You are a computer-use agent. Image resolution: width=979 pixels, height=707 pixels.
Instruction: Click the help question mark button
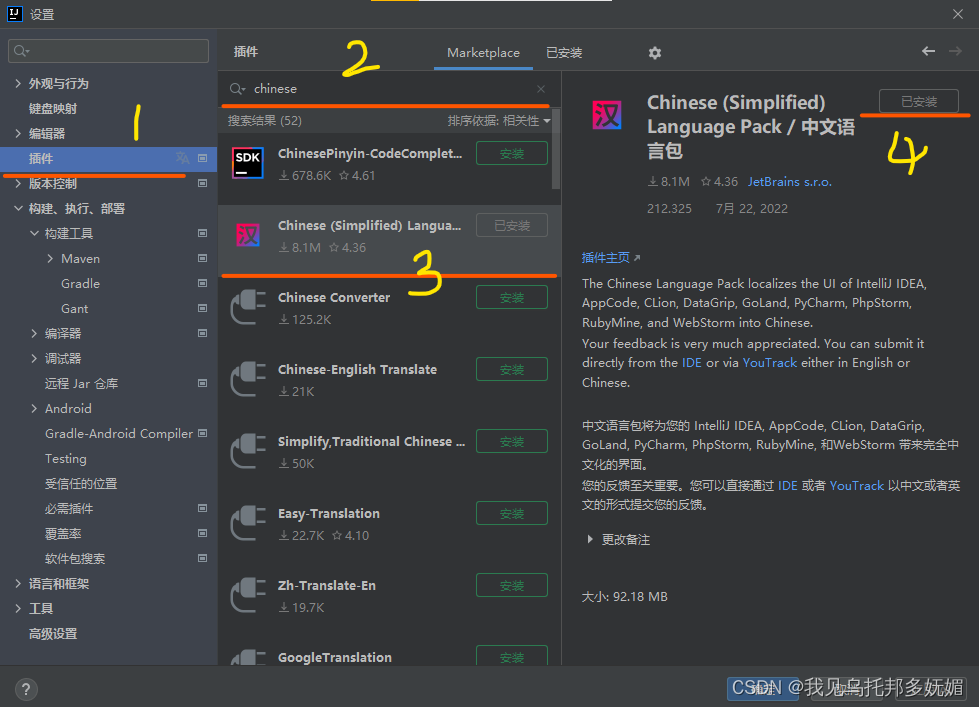tap(26, 690)
